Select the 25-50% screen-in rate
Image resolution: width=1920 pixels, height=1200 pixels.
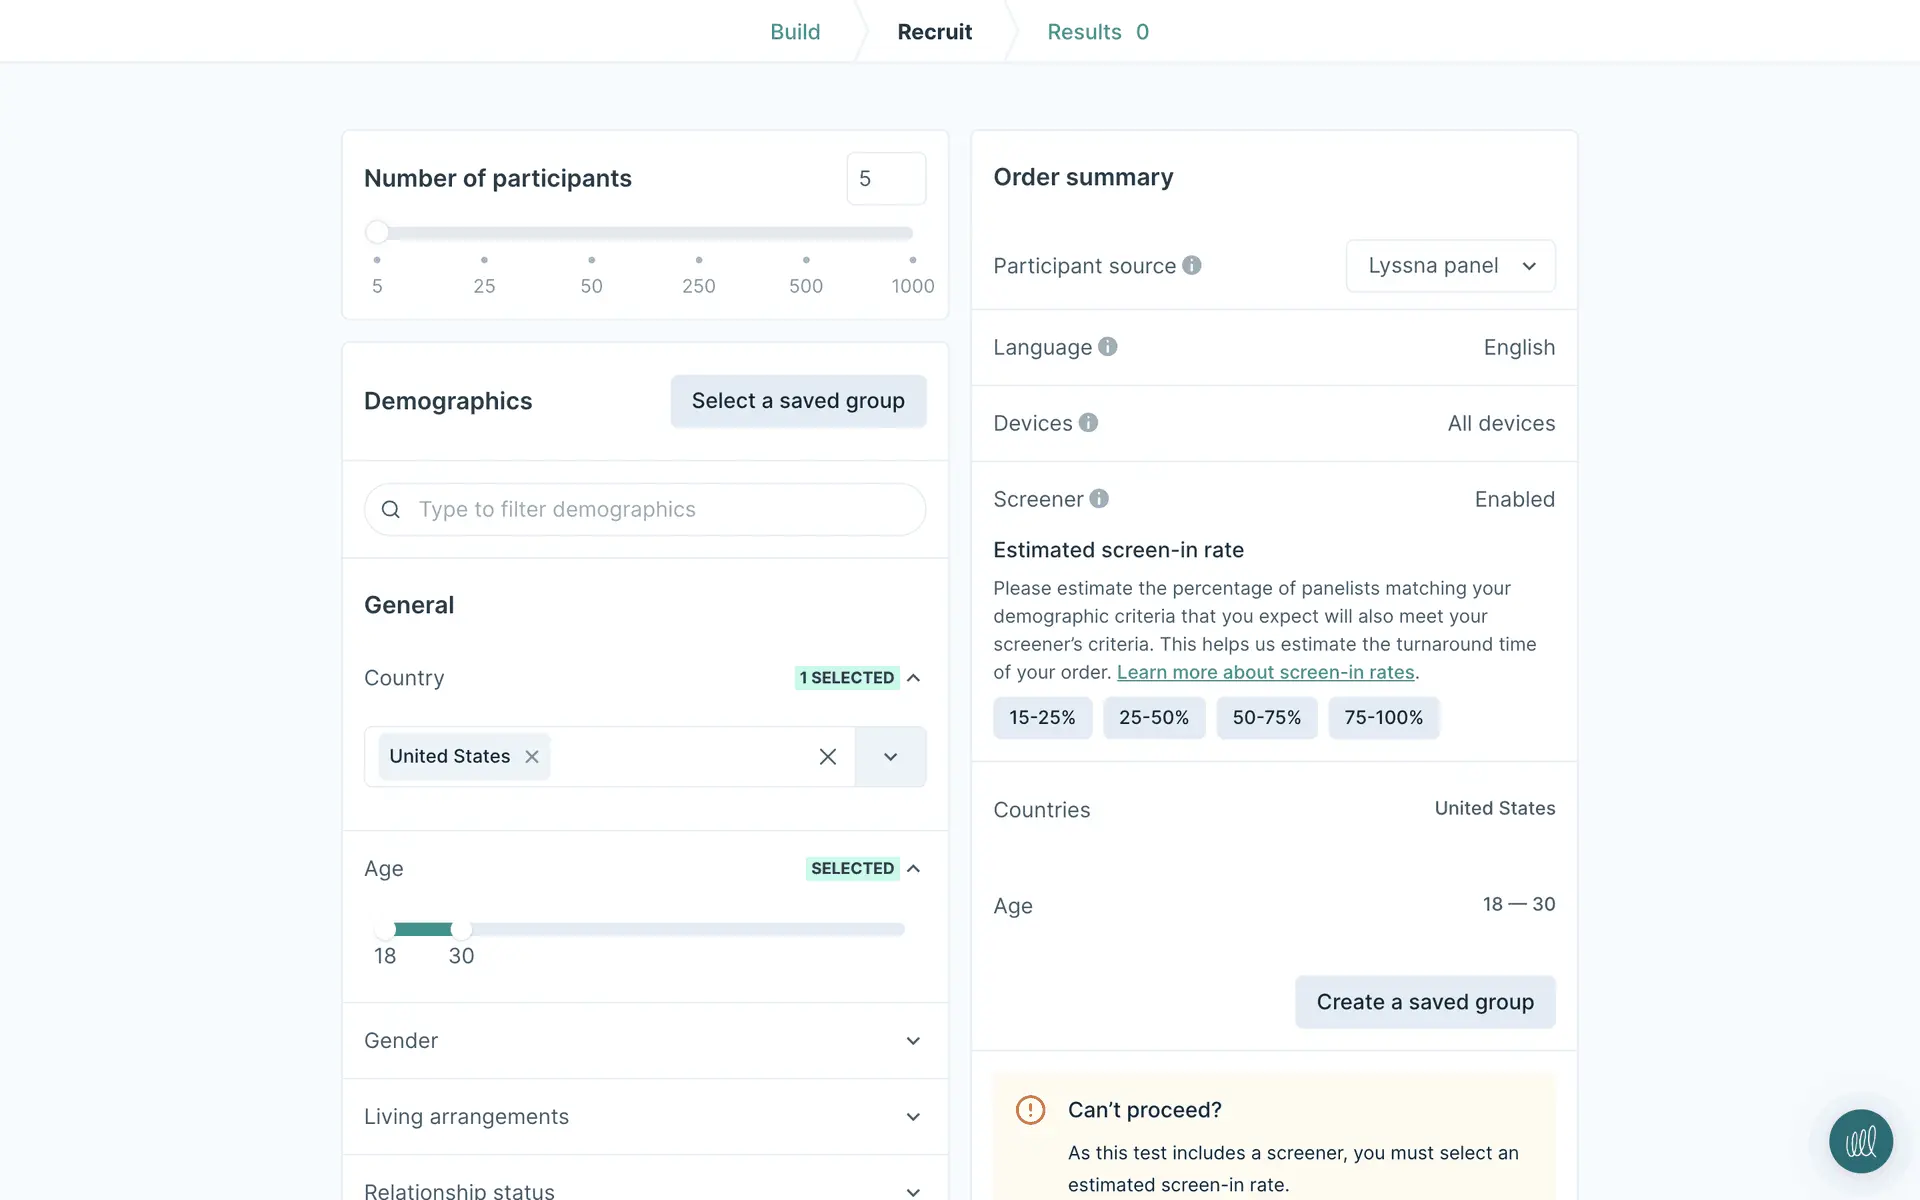(x=1153, y=718)
